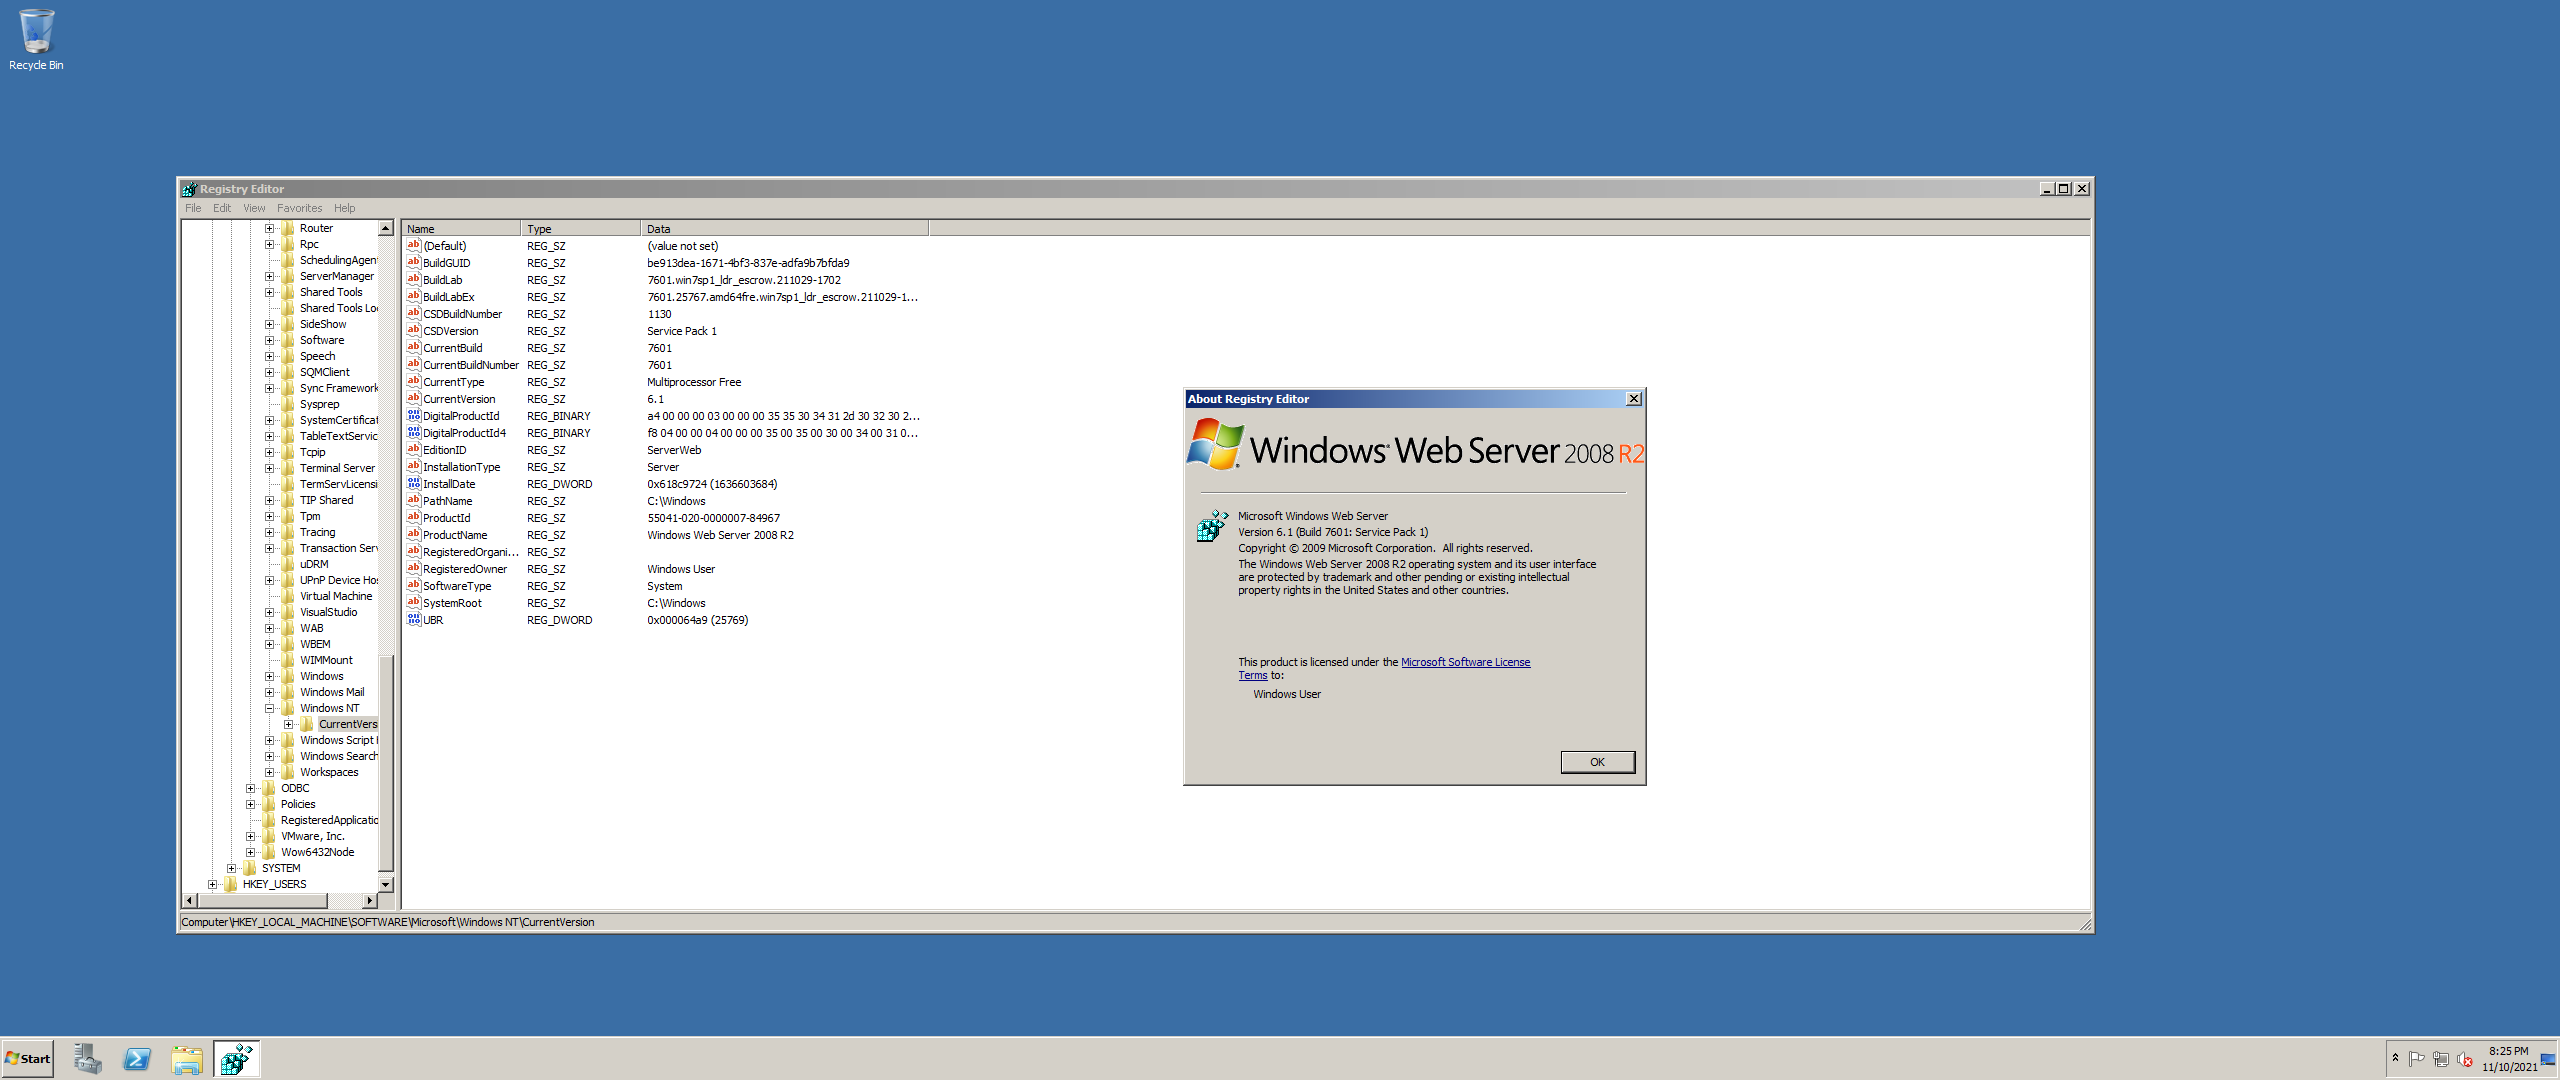Collapse the Windows NT tree node
Image resolution: width=2560 pixels, height=1080 pixels.
(x=269, y=708)
